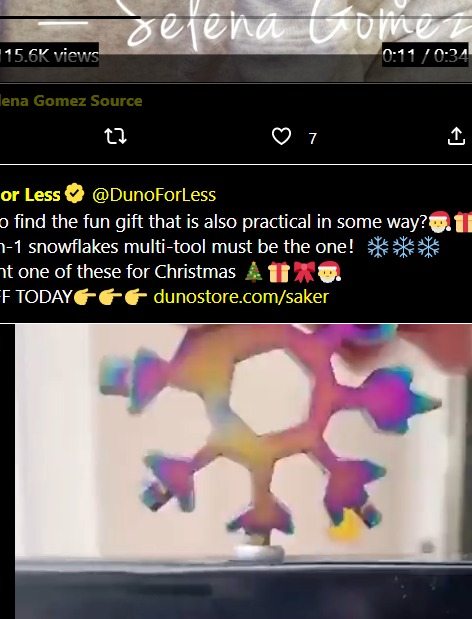This screenshot has height=619, width=472.
Task: Click the Selena Gomez video at top
Action: point(236,39)
